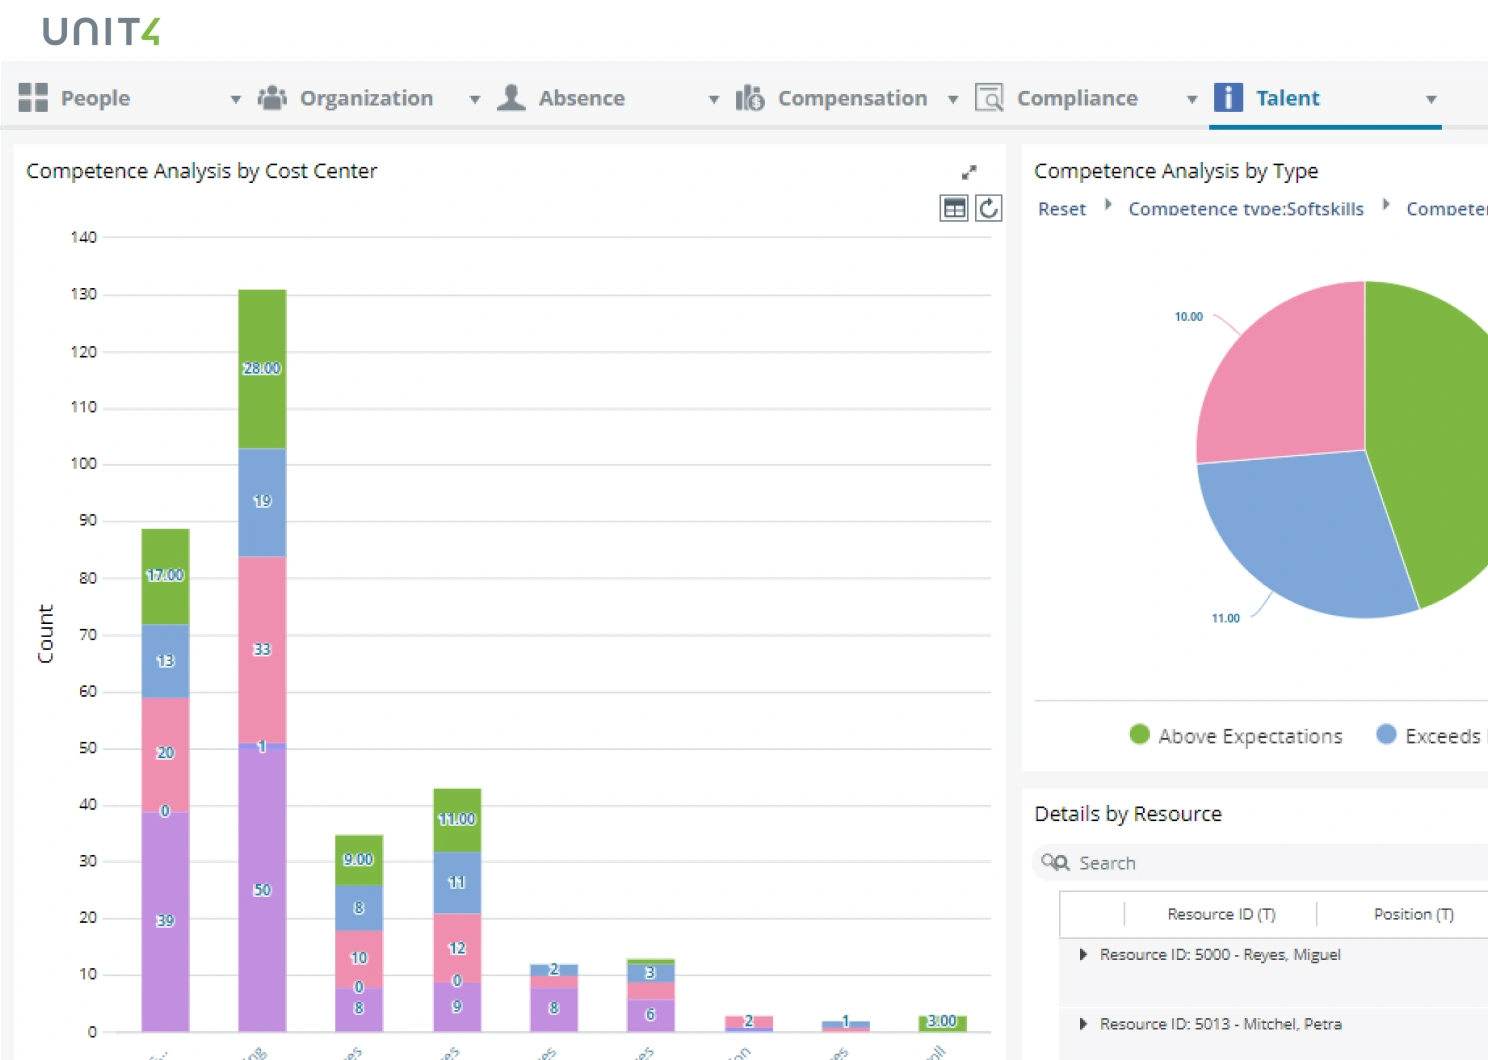Viewport: 1488px width, 1060px height.
Task: Click the green bar segment labeled 28.00
Action: coord(262,369)
